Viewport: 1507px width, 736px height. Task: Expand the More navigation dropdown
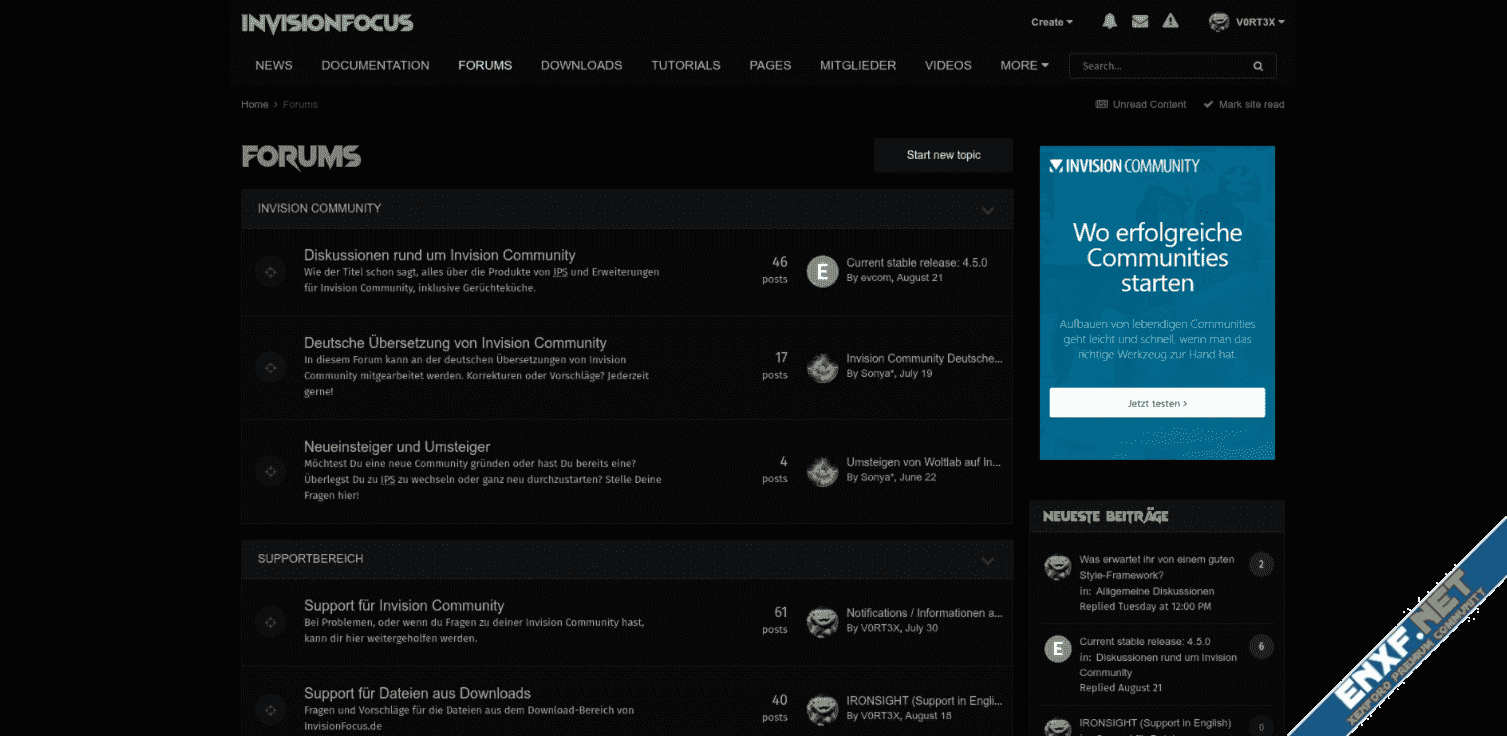(x=1024, y=66)
